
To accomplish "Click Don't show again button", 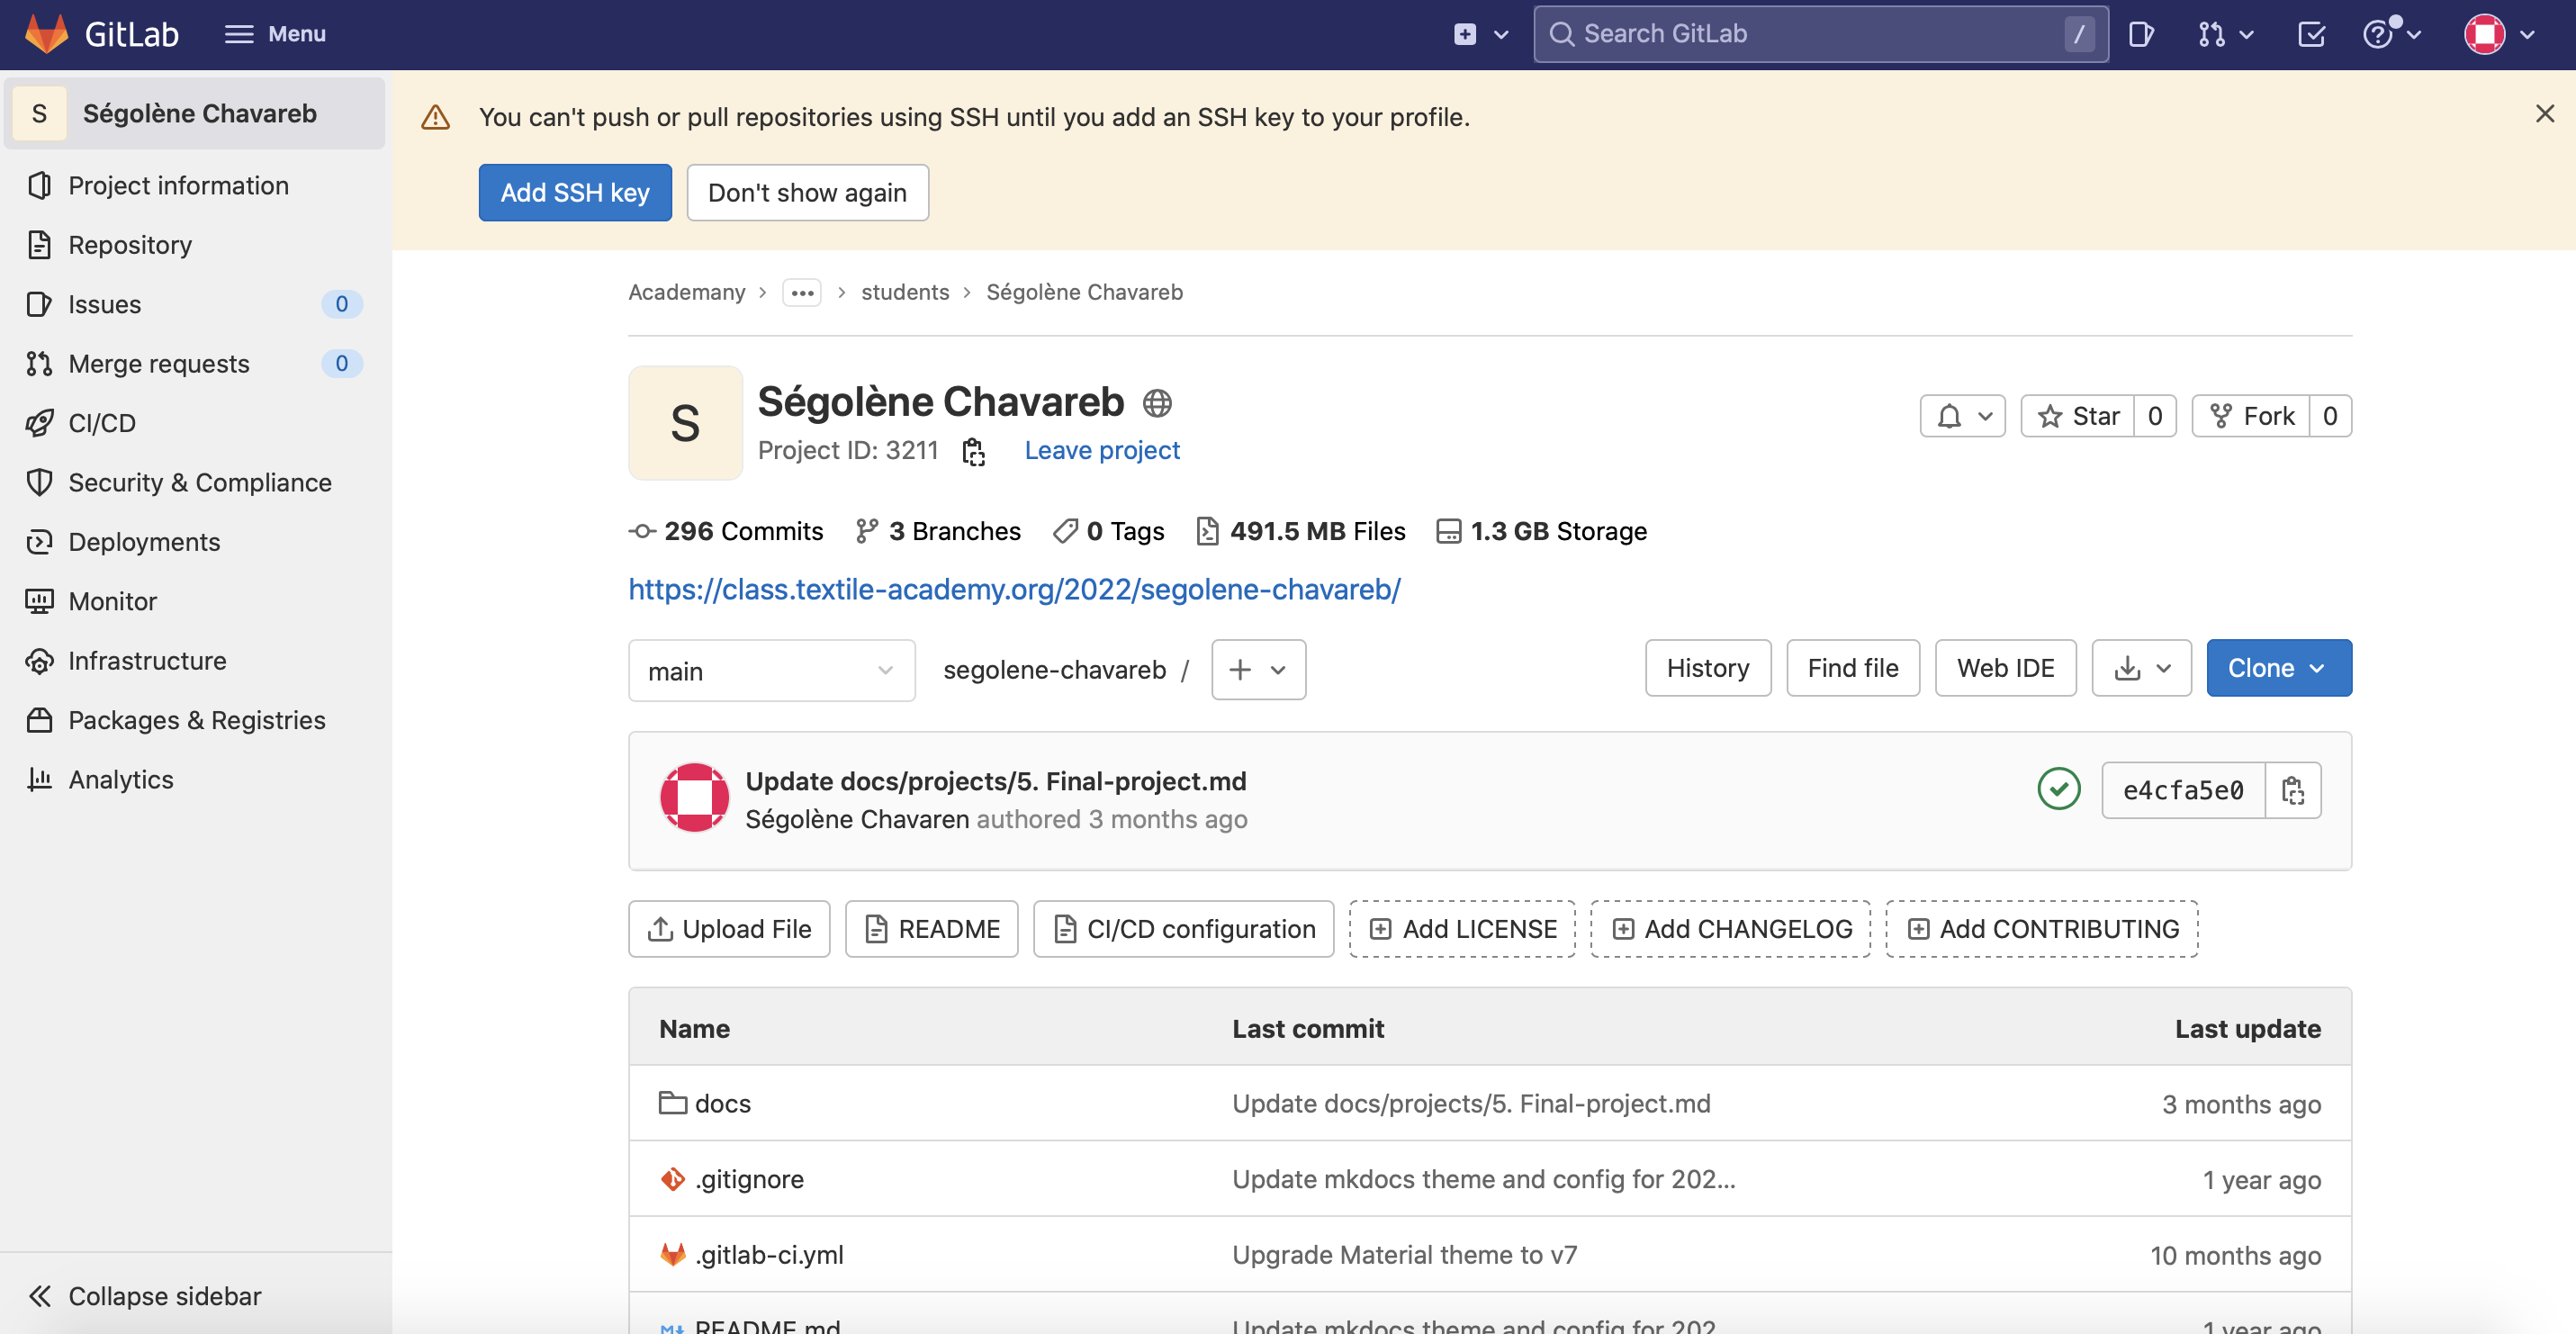I will tap(807, 192).
